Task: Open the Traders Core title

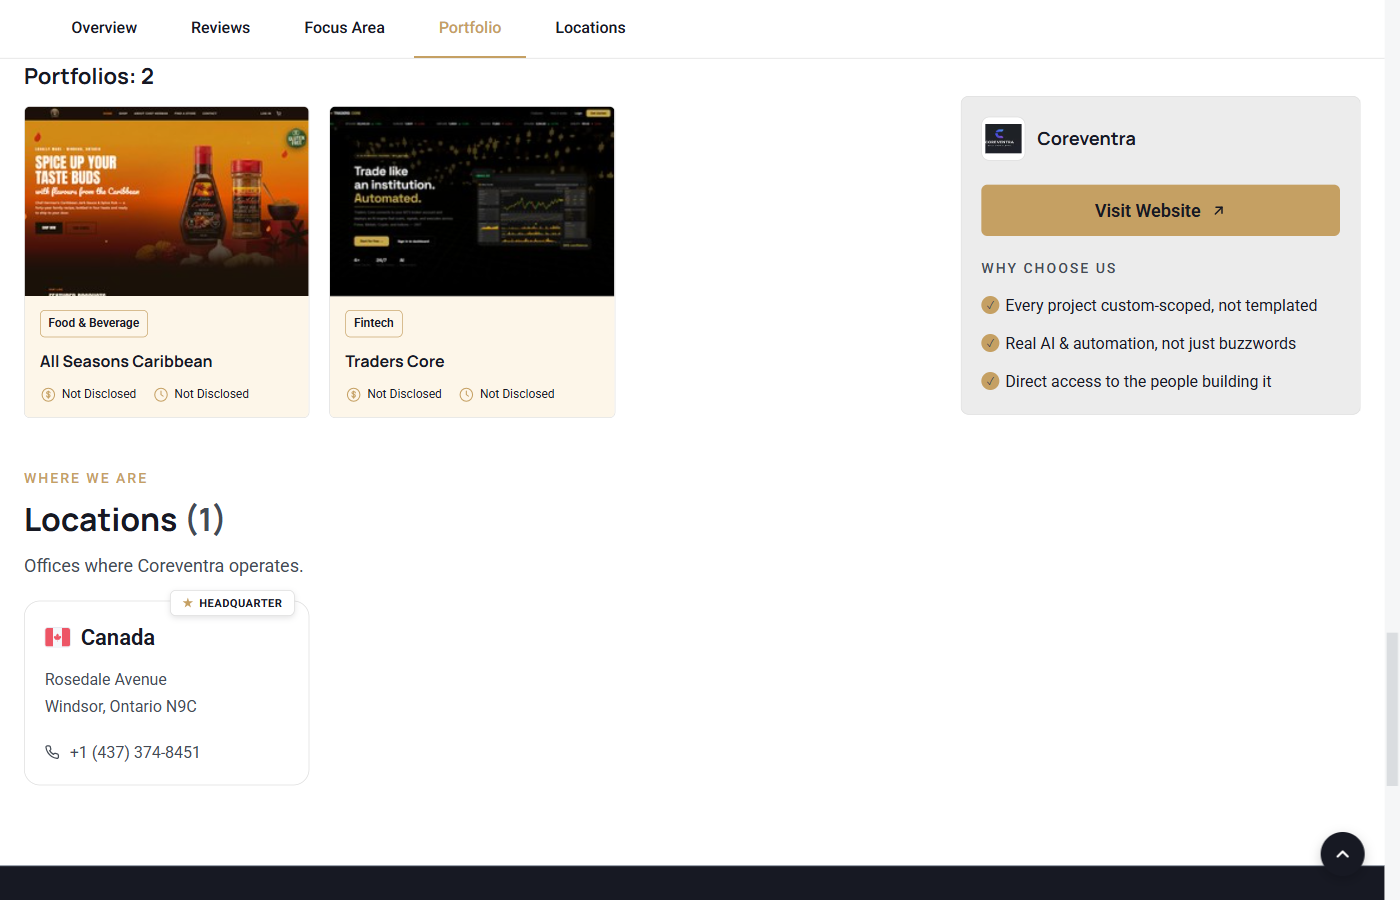Action: 395,361
